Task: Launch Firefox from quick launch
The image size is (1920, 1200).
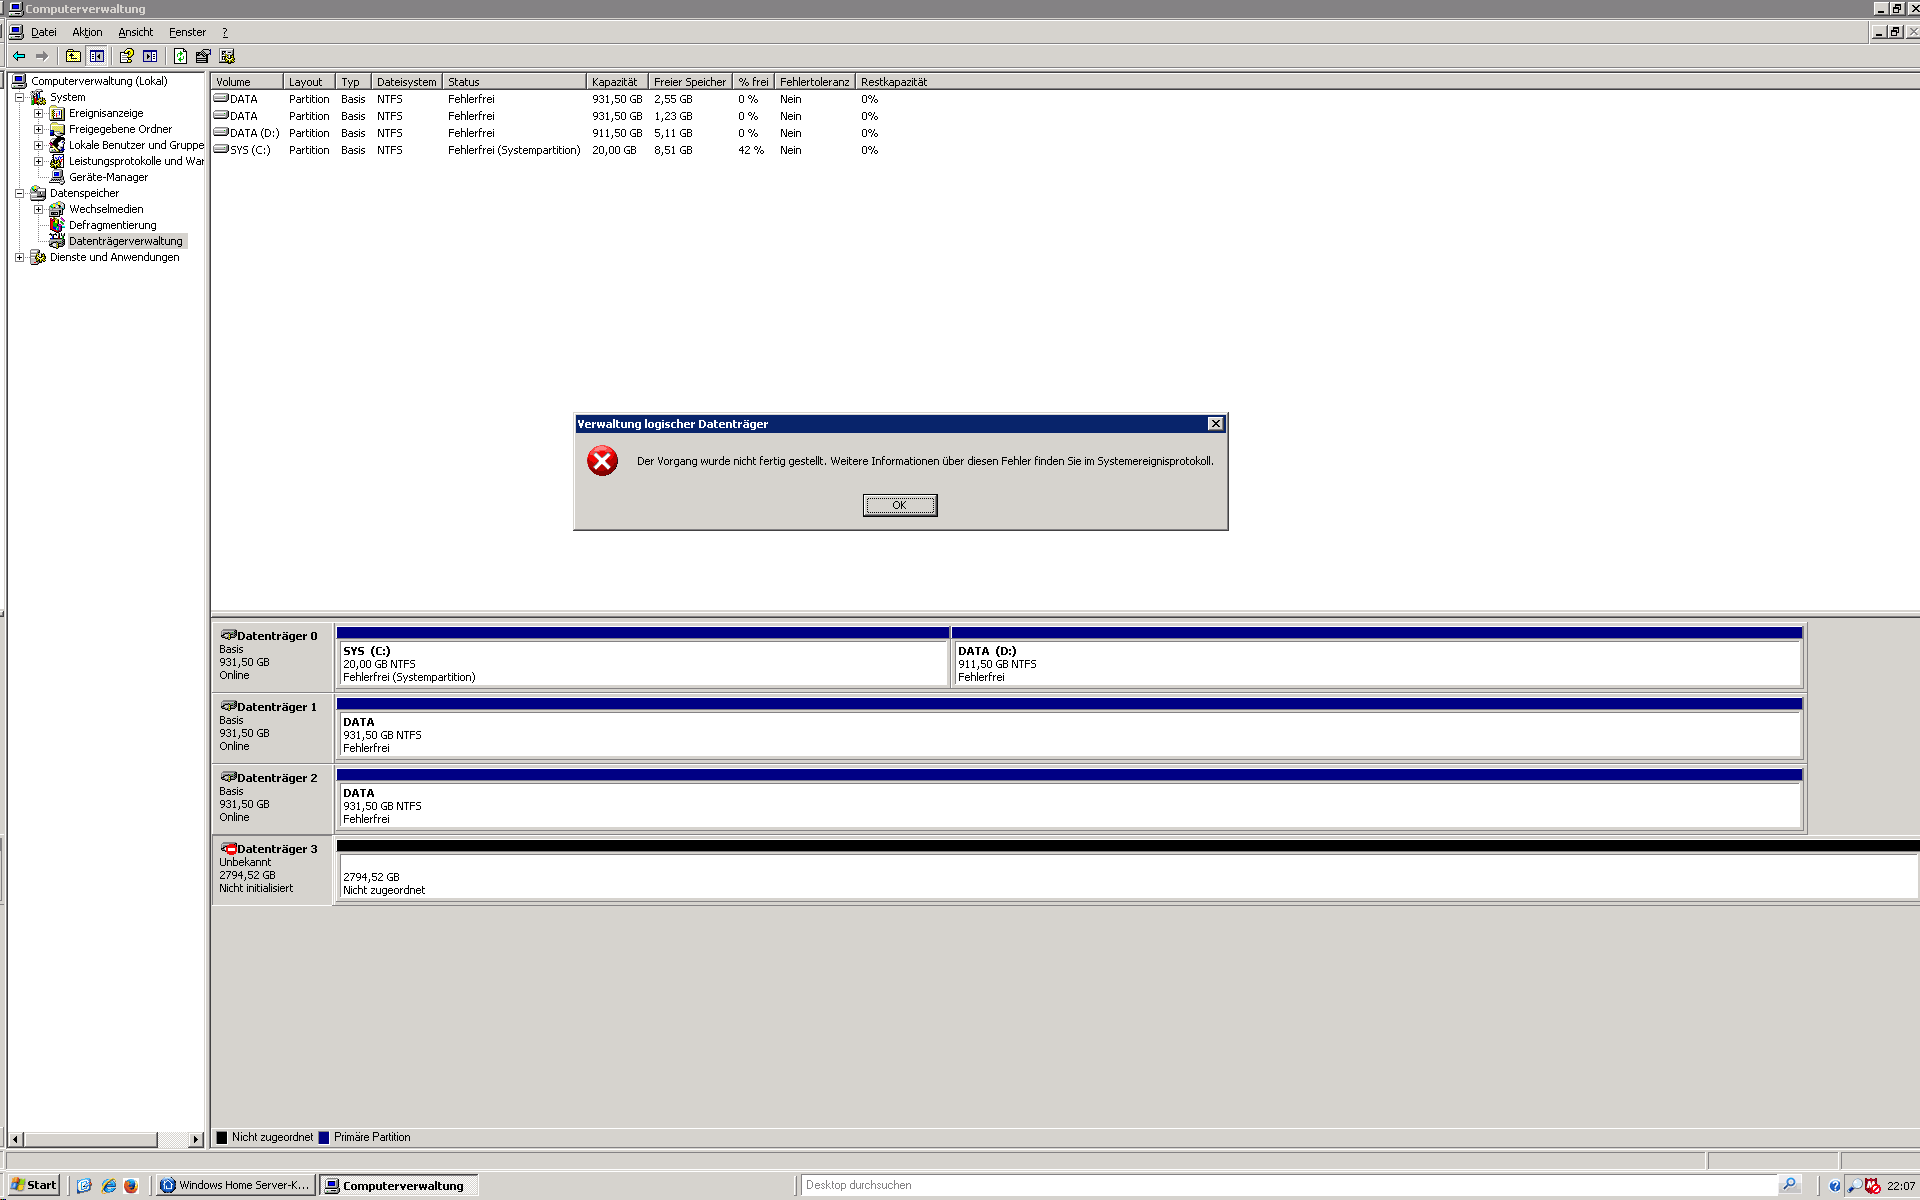Action: (131, 1185)
